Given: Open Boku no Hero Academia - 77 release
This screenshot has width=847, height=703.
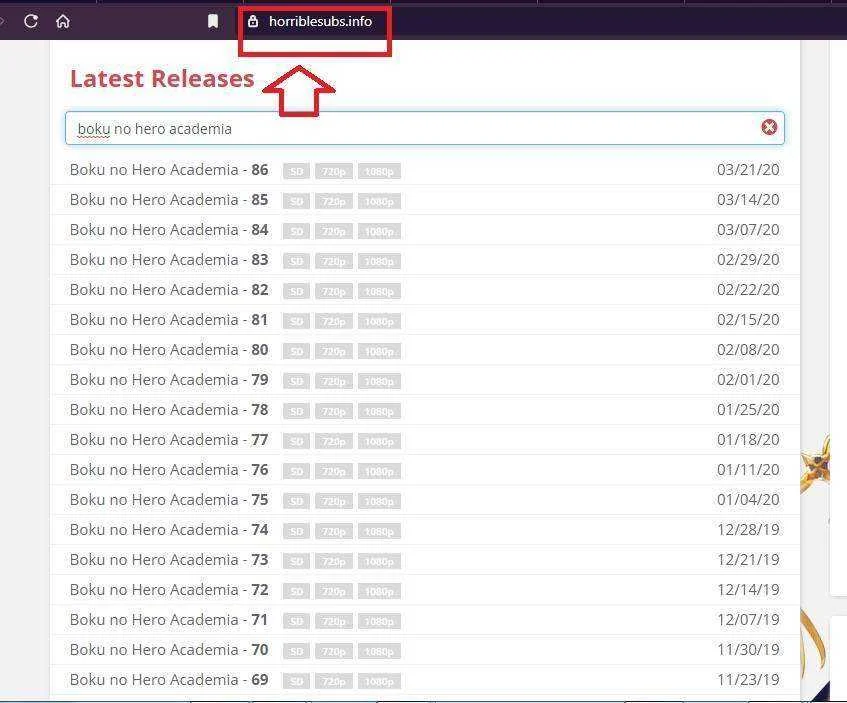Looking at the screenshot, I should pyautogui.click(x=169, y=440).
